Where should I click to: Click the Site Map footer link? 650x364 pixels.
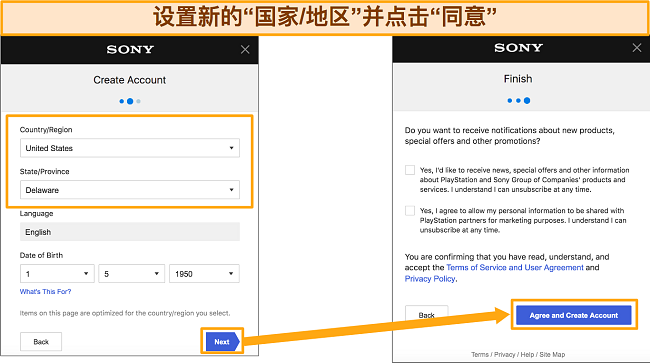click(552, 354)
